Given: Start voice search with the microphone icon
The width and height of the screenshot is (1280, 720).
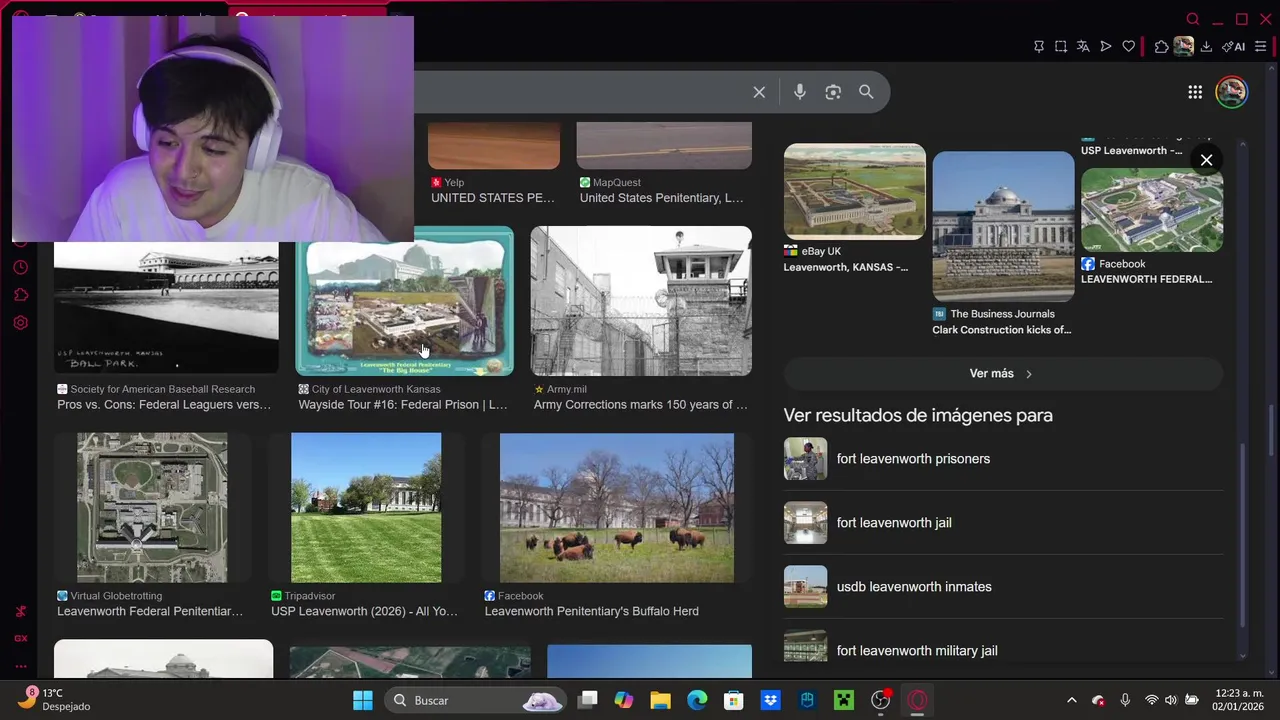Looking at the screenshot, I should [x=800, y=92].
